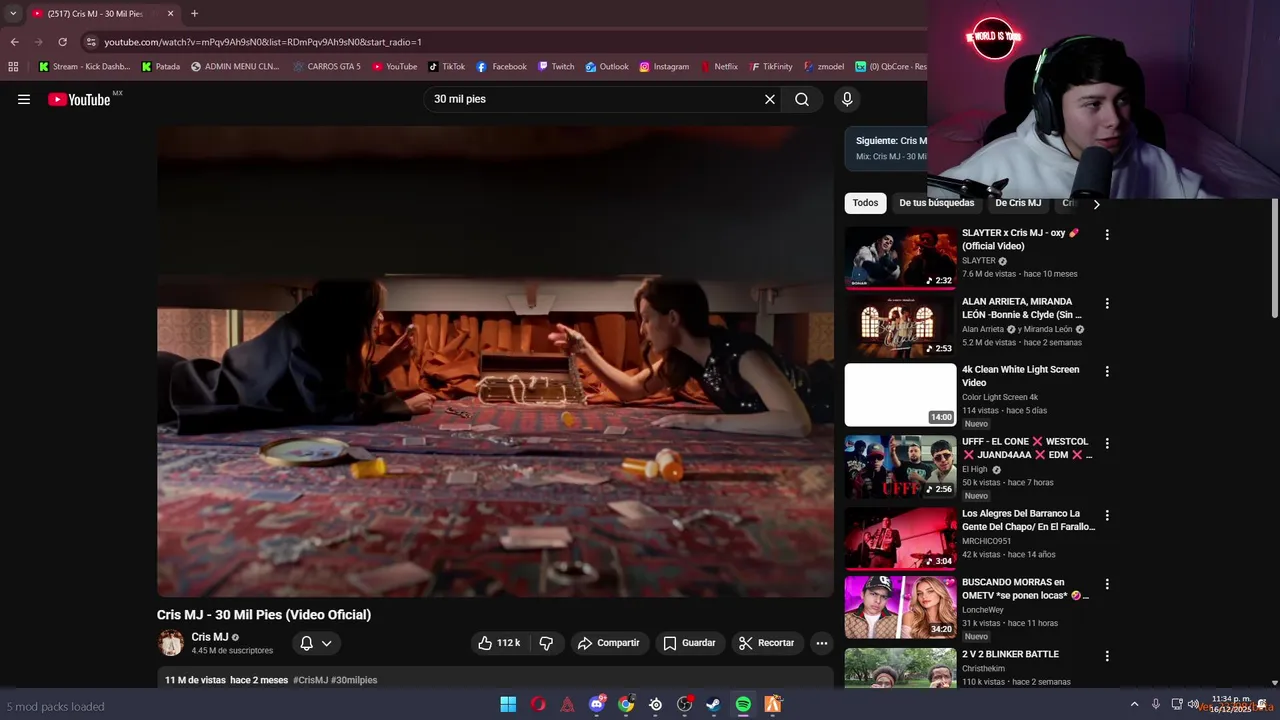Open the Twitch bookmark
Viewport: 1280px width, 720px height.
[x=556, y=67]
